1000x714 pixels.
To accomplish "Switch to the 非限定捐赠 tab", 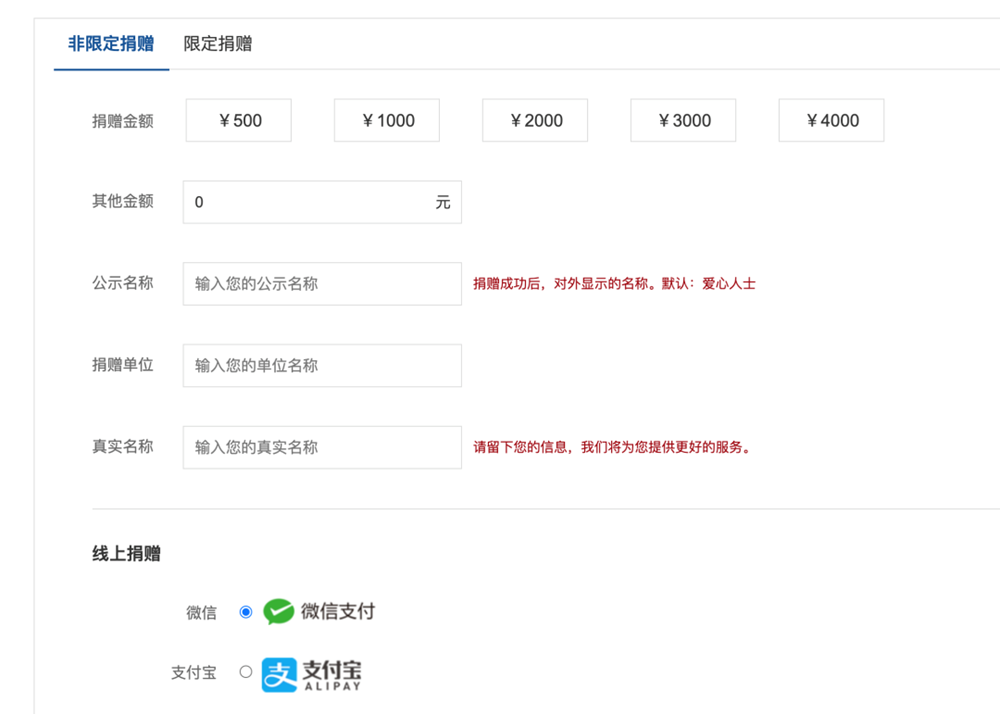I will point(111,44).
